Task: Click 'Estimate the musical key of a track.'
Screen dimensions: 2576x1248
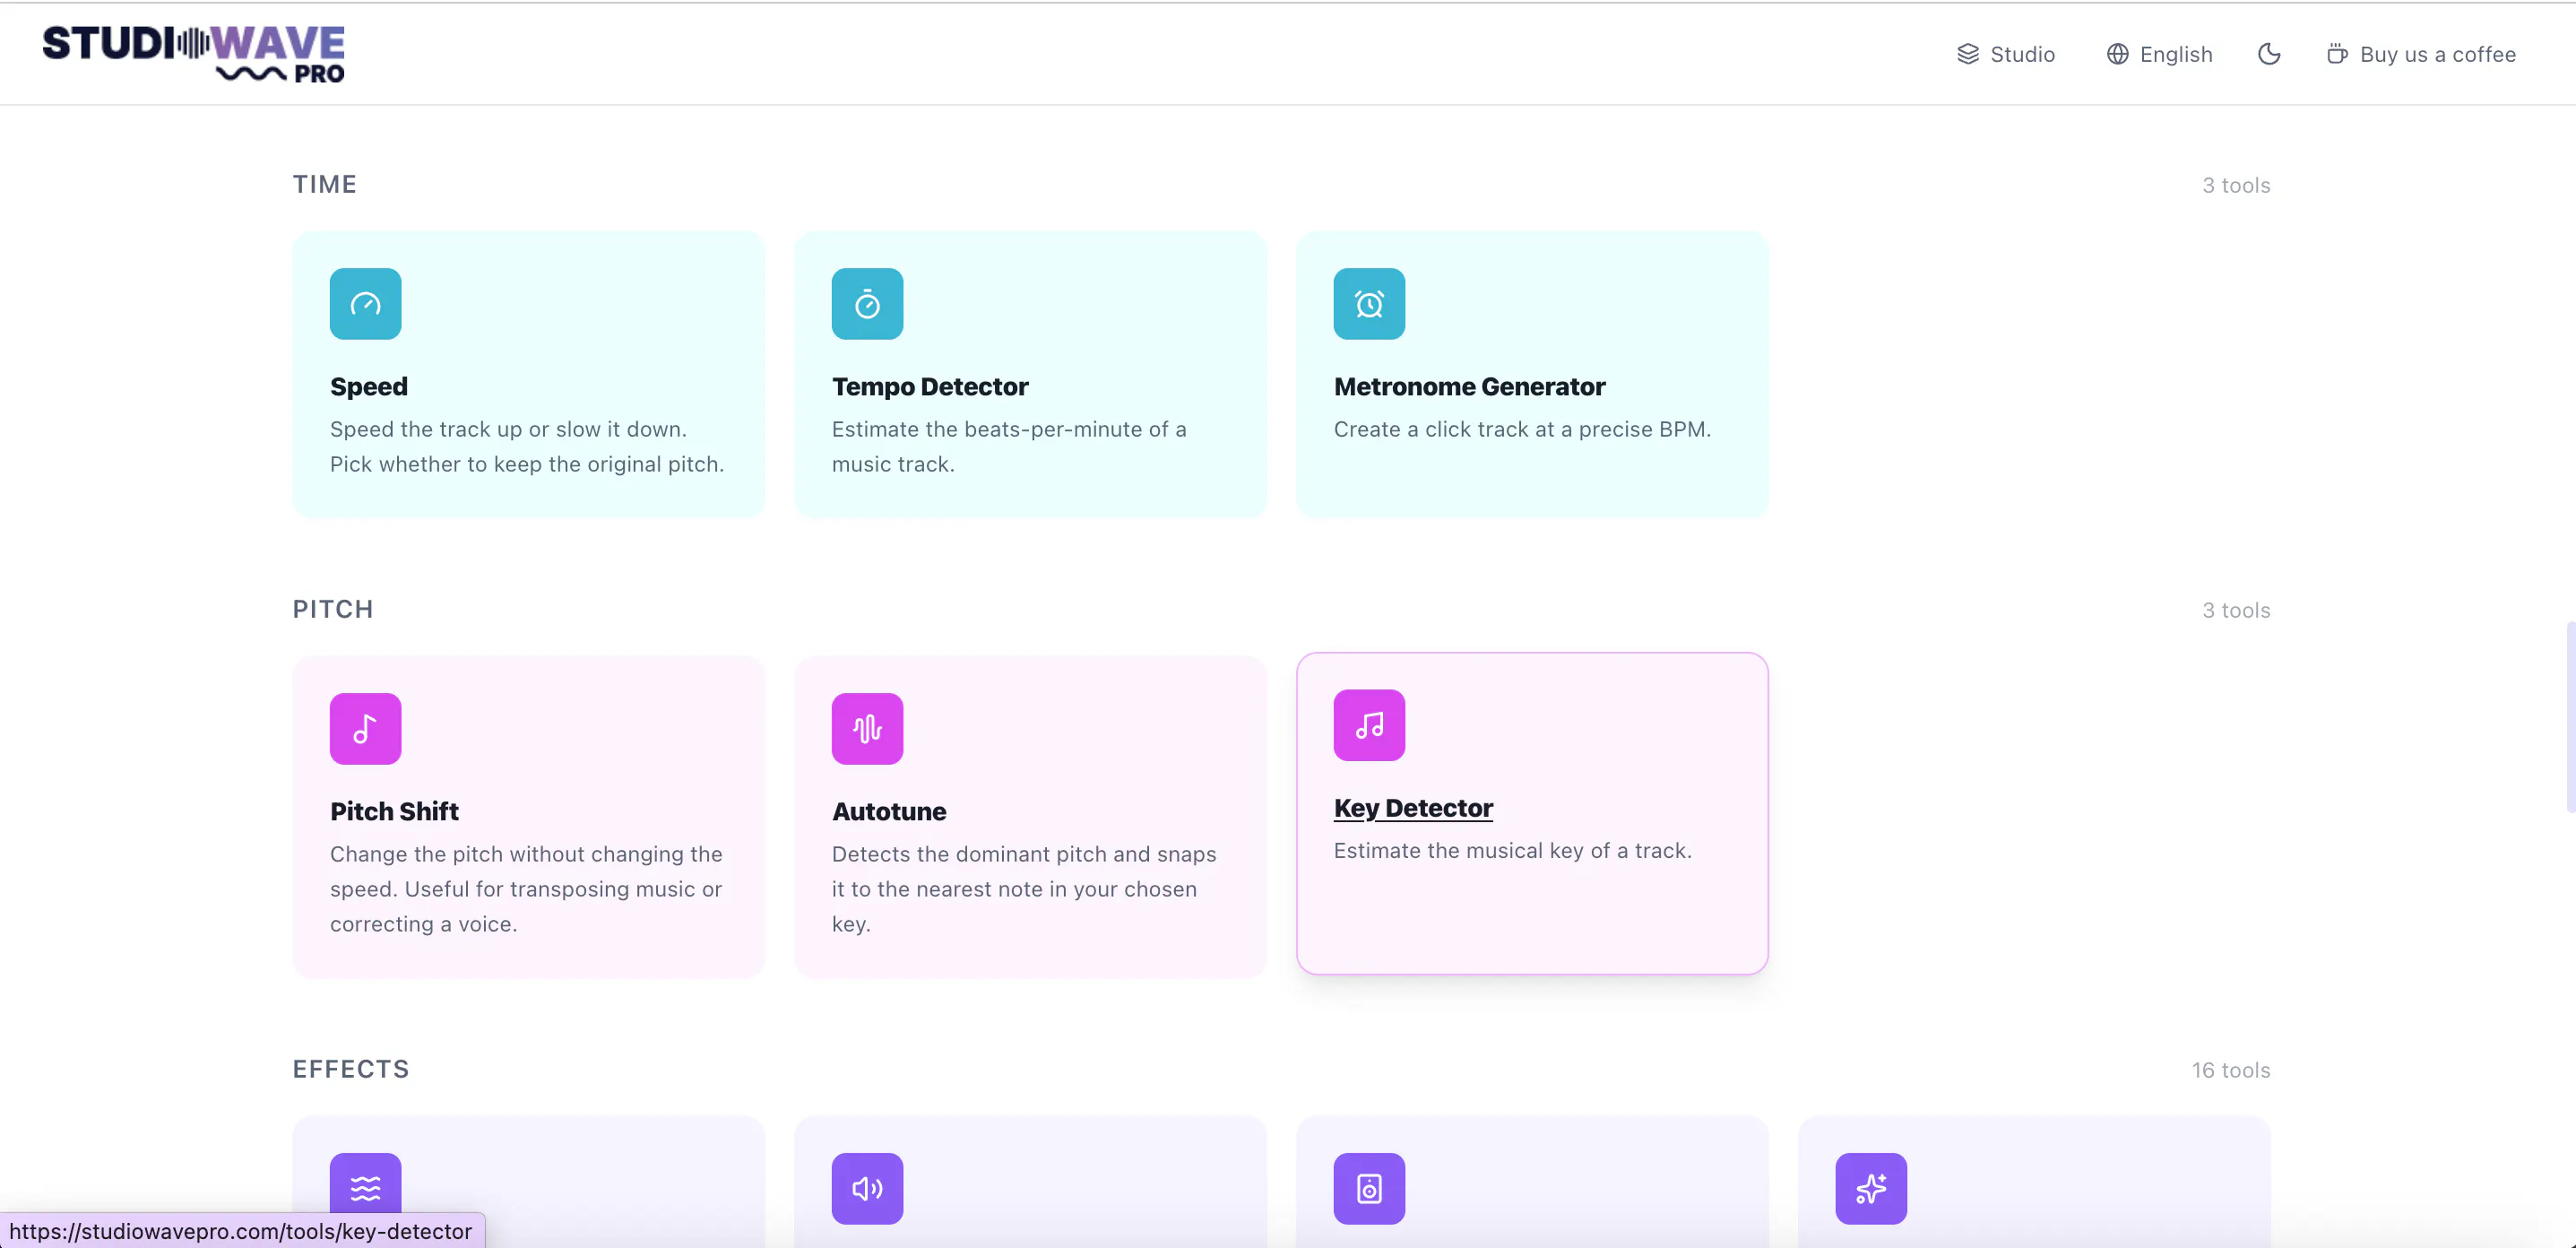Action: tap(1512, 851)
